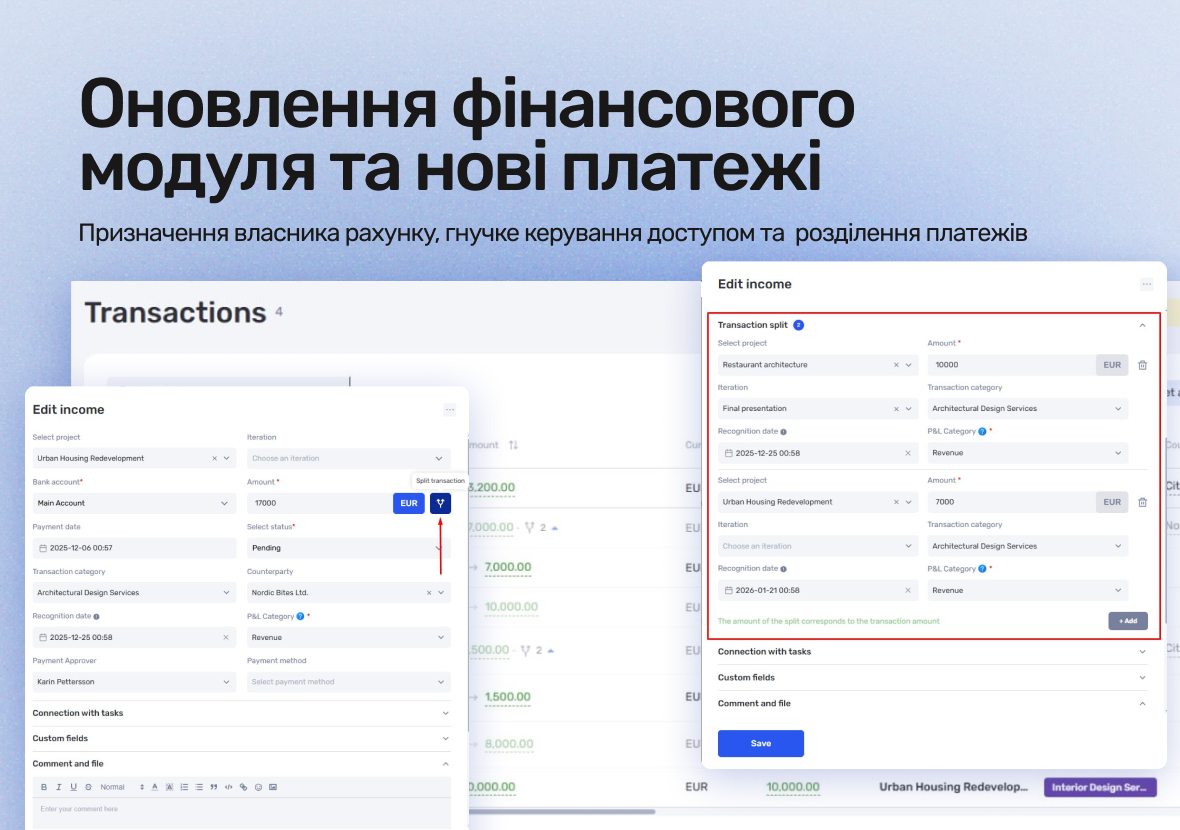Image resolution: width=1180 pixels, height=830 pixels.
Task: Apply Bold in the comment editor toolbar
Action: 44,787
